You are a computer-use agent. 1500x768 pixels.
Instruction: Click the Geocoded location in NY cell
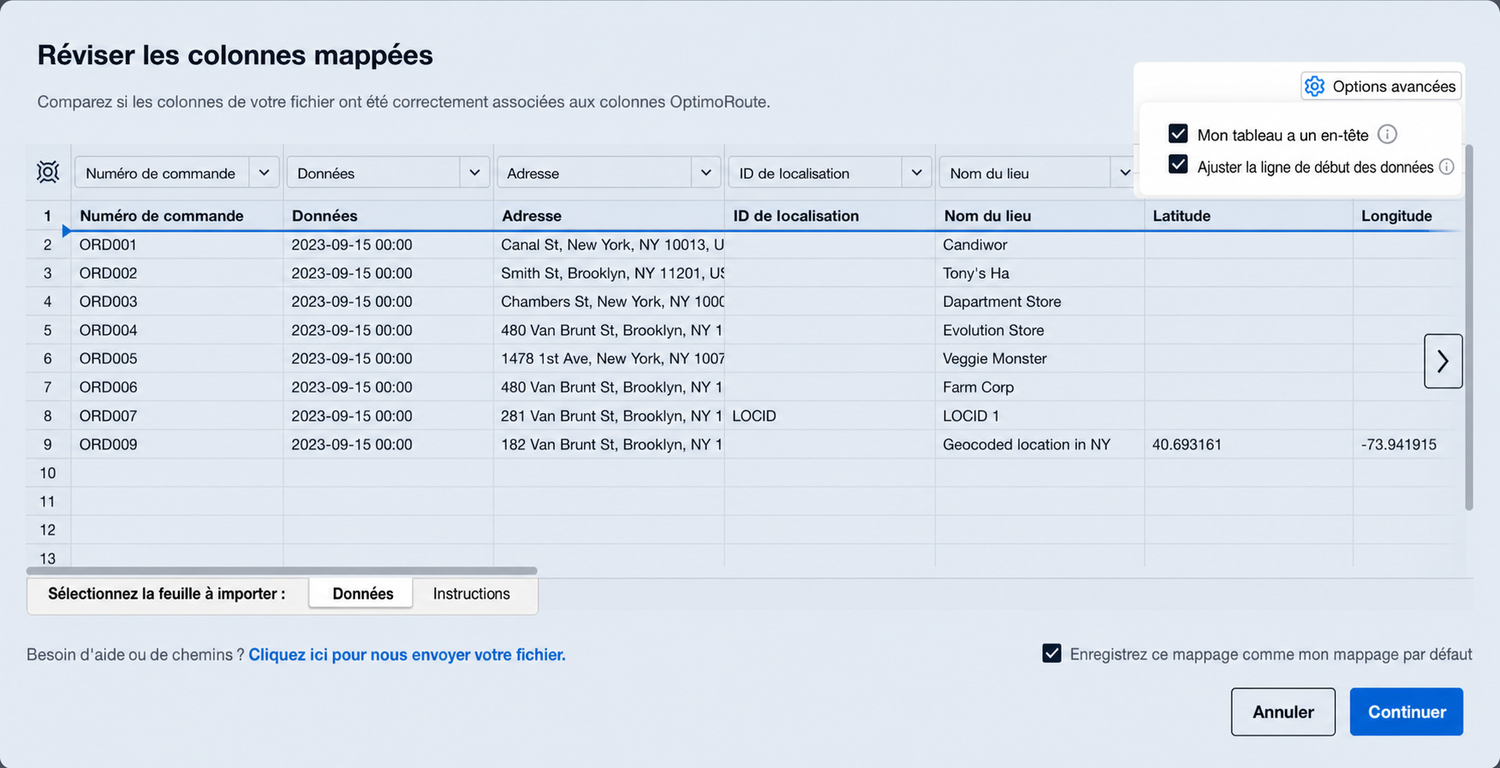point(1040,444)
